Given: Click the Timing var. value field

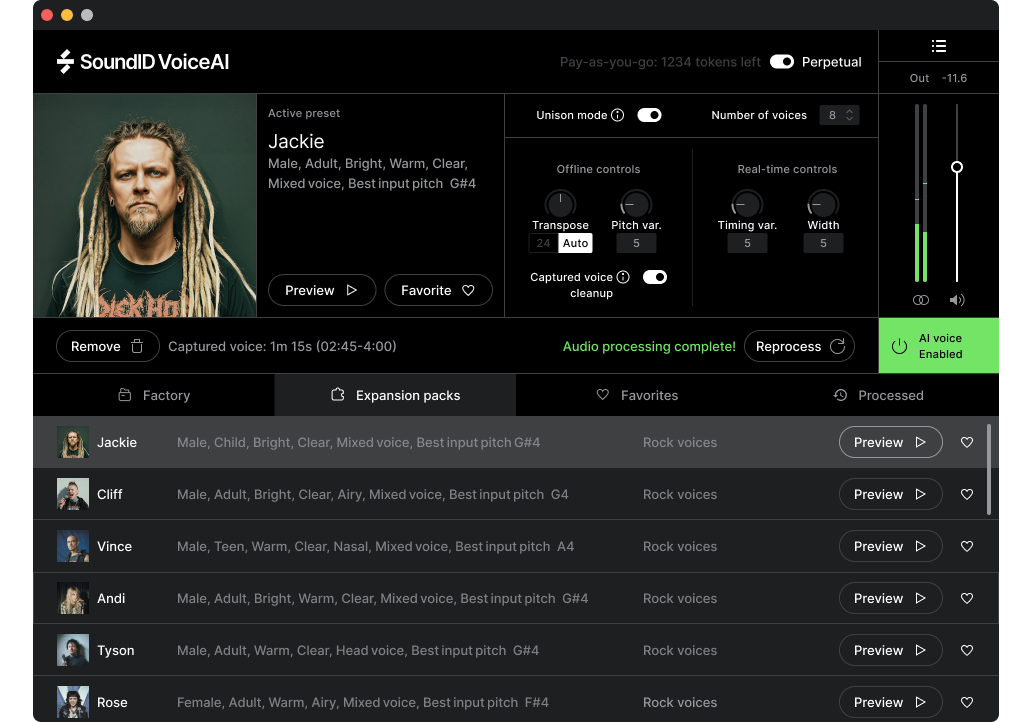Looking at the screenshot, I should [x=747, y=243].
